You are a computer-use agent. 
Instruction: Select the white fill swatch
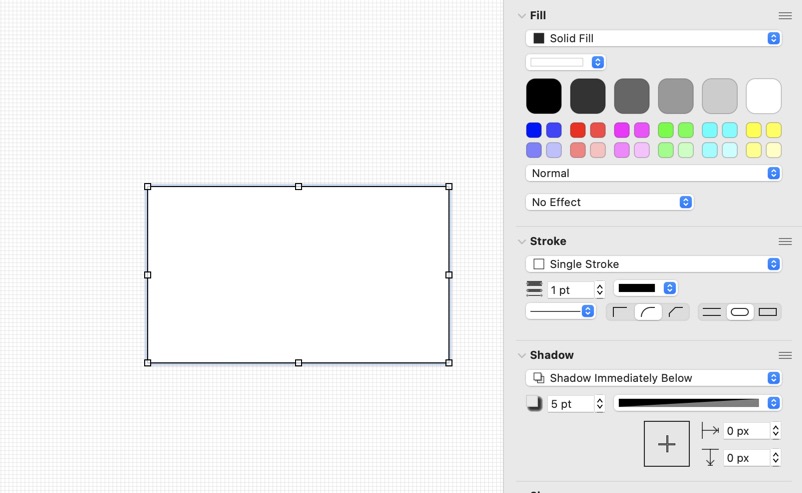pyautogui.click(x=764, y=96)
